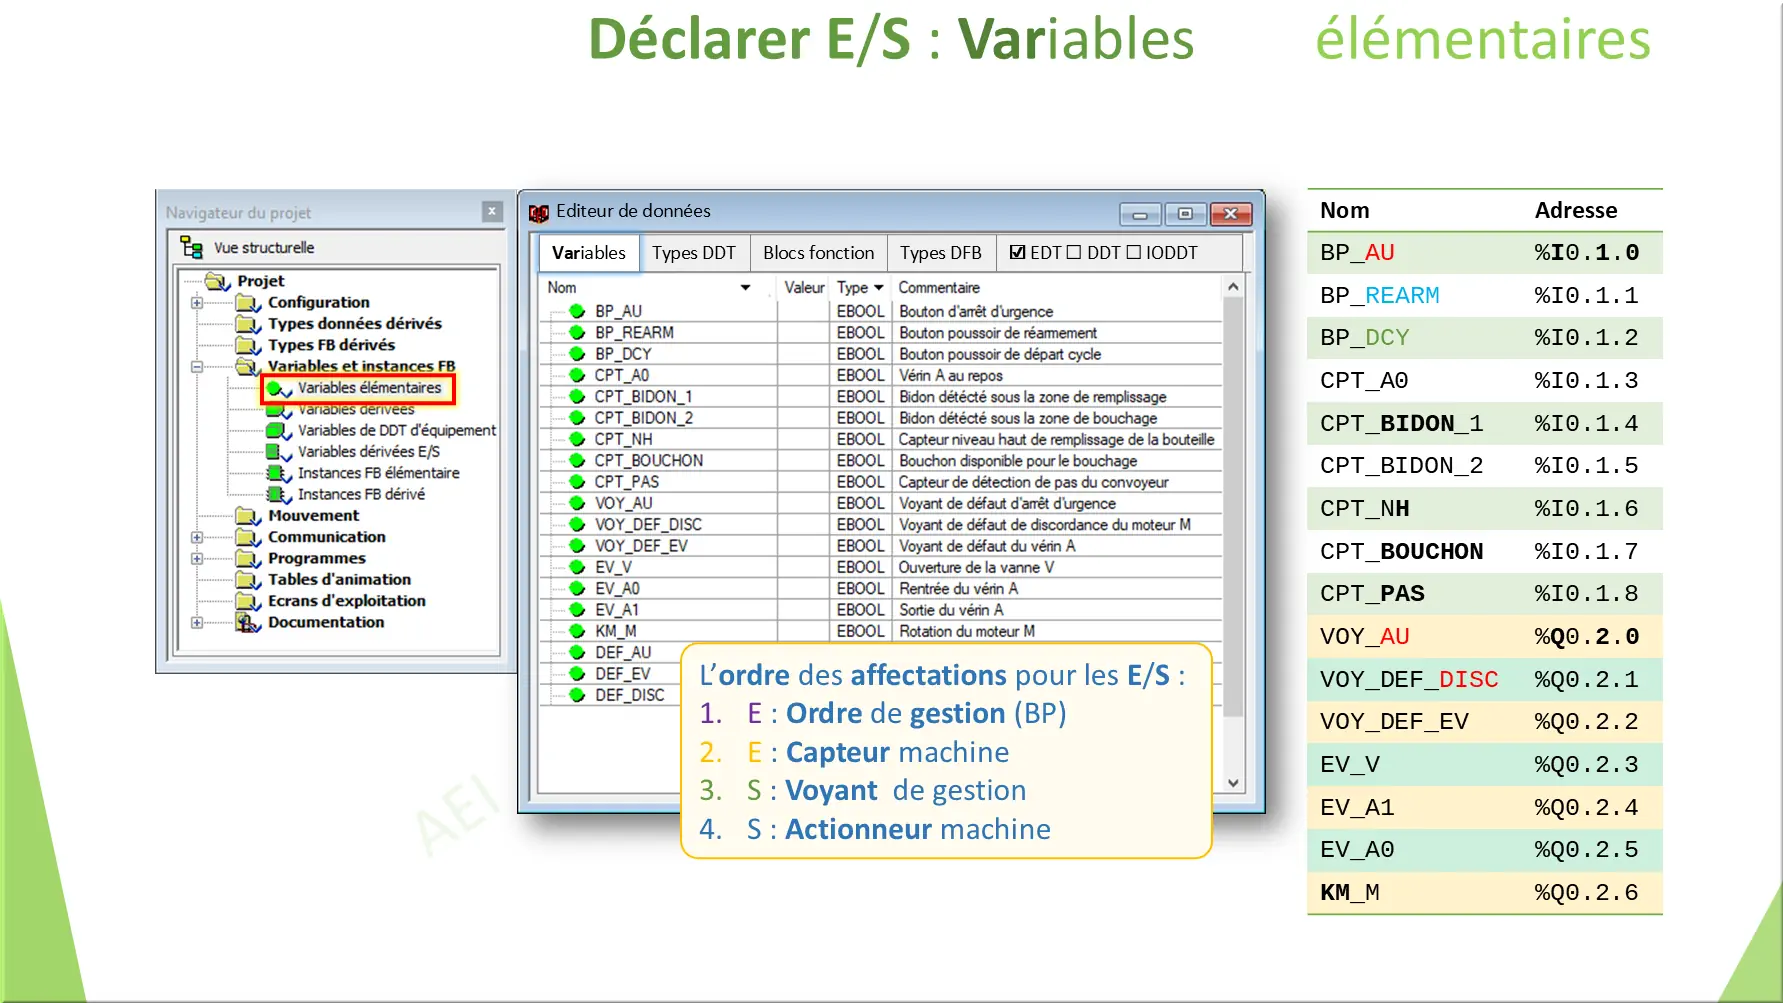Image resolution: width=1783 pixels, height=1003 pixels.
Task: Click the Configuration folder icon
Action: [247, 303]
